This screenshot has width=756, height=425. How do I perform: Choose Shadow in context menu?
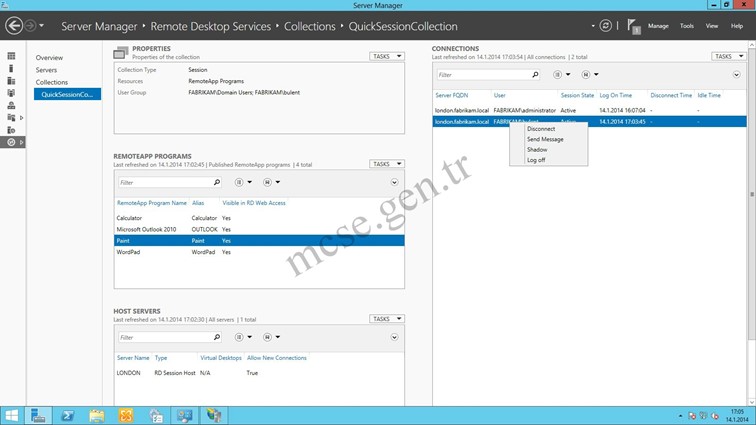548,150
